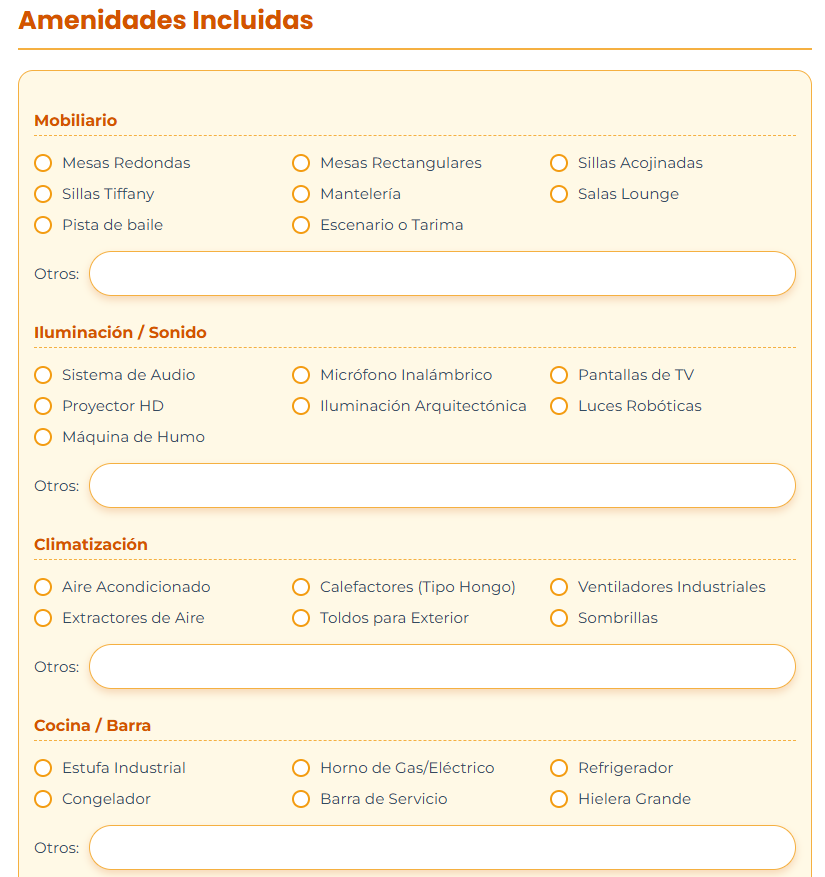Screen dimensions: 825x877
Task: Focus the Iluminación / Sonido Otros field
Action: click(x=442, y=486)
